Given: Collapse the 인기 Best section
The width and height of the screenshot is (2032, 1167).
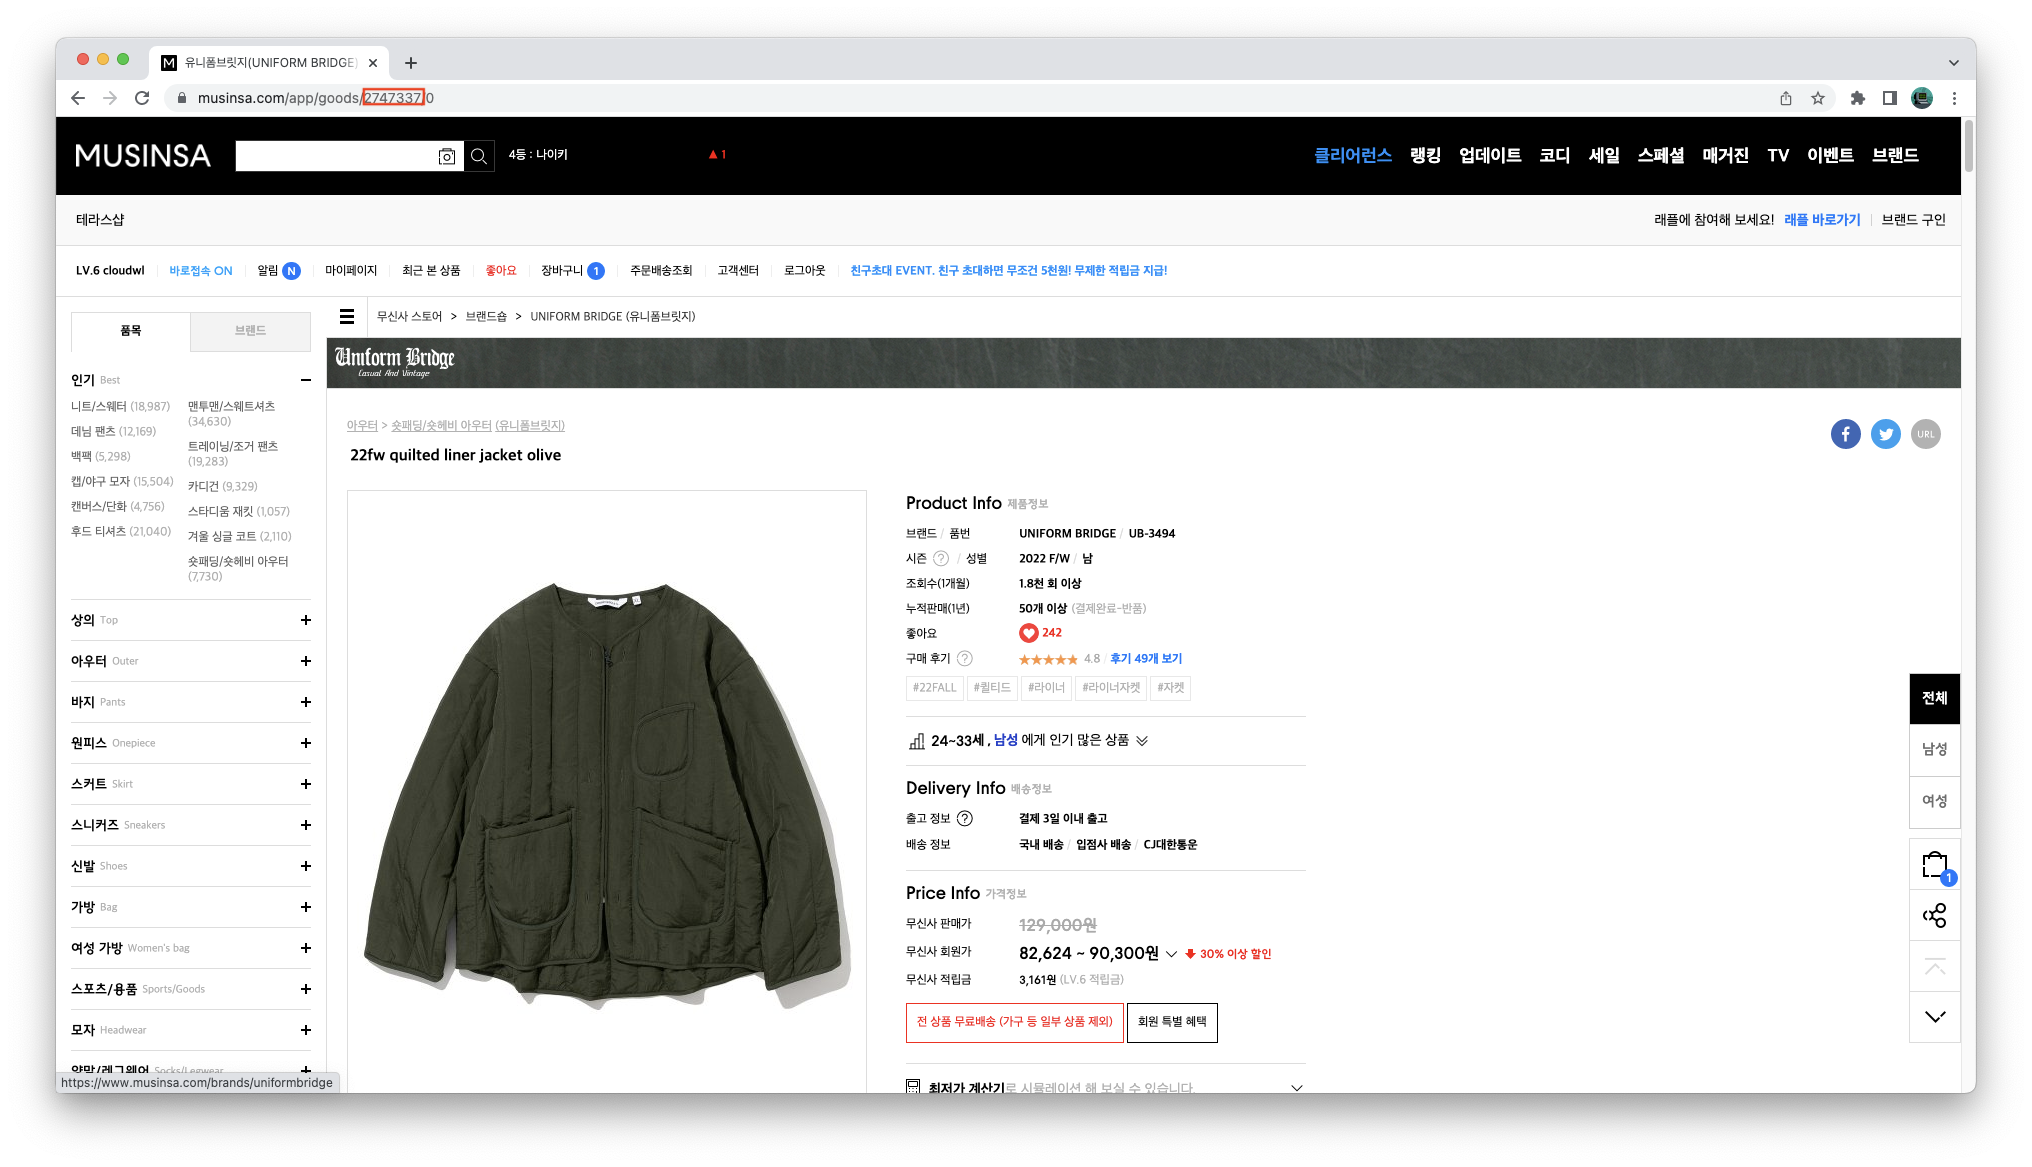Looking at the screenshot, I should point(306,380).
